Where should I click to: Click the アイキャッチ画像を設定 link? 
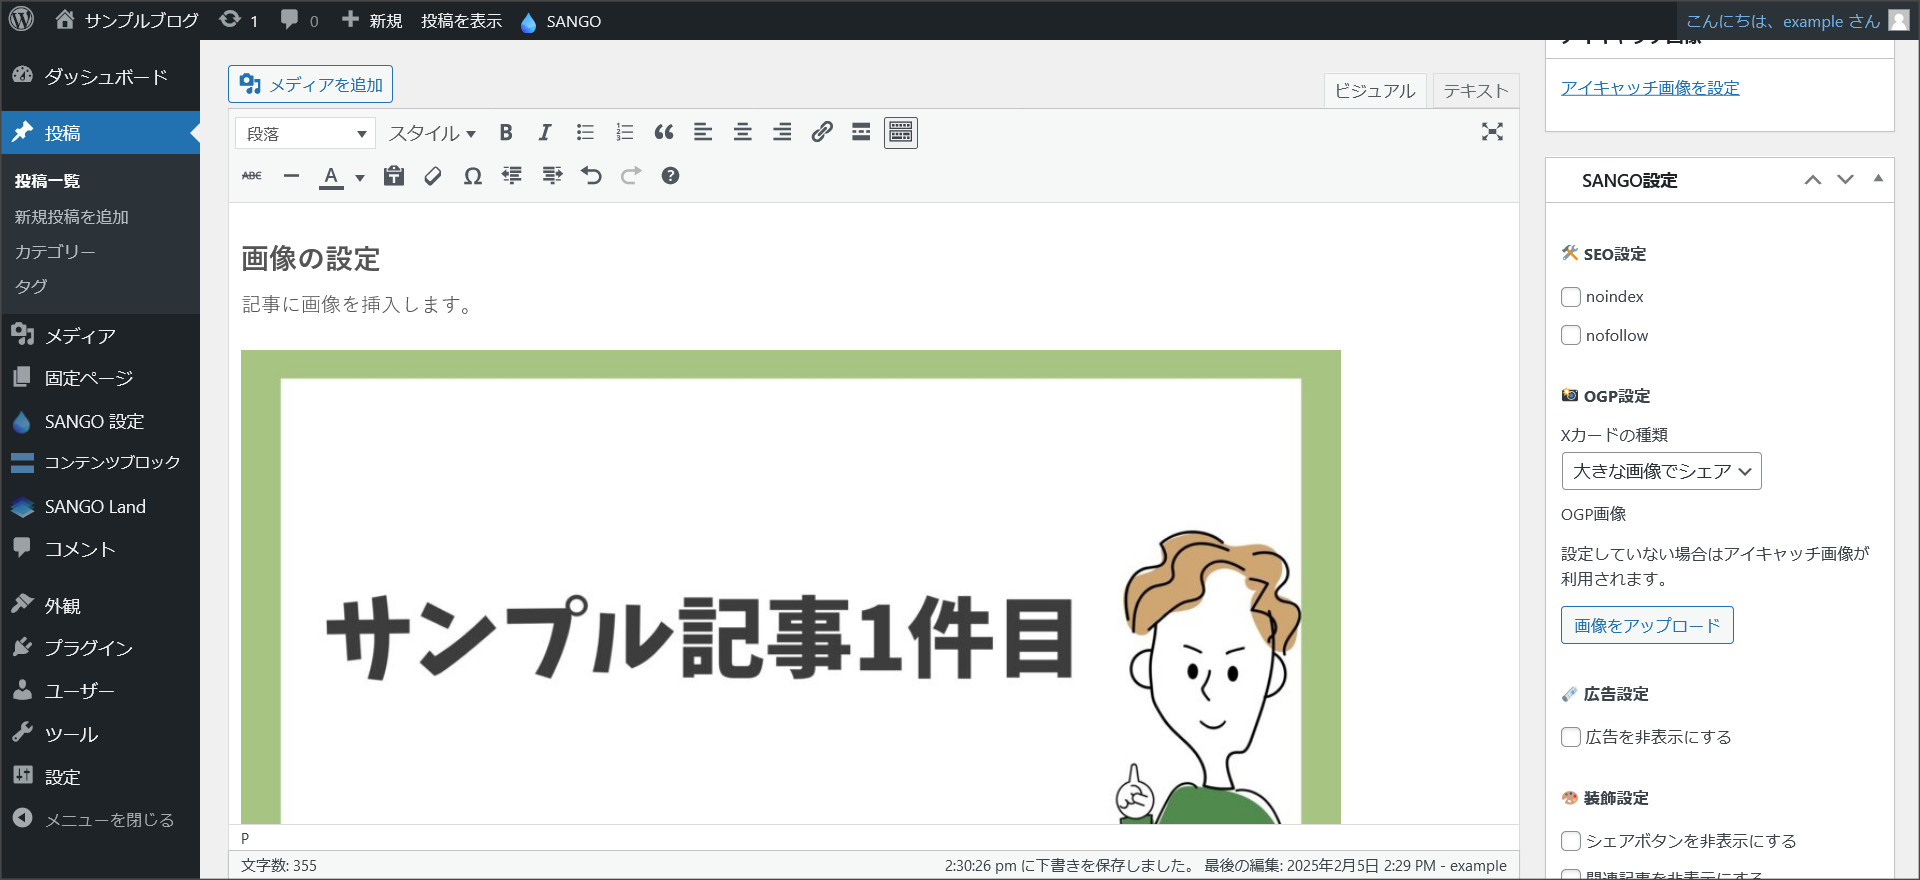click(x=1650, y=88)
